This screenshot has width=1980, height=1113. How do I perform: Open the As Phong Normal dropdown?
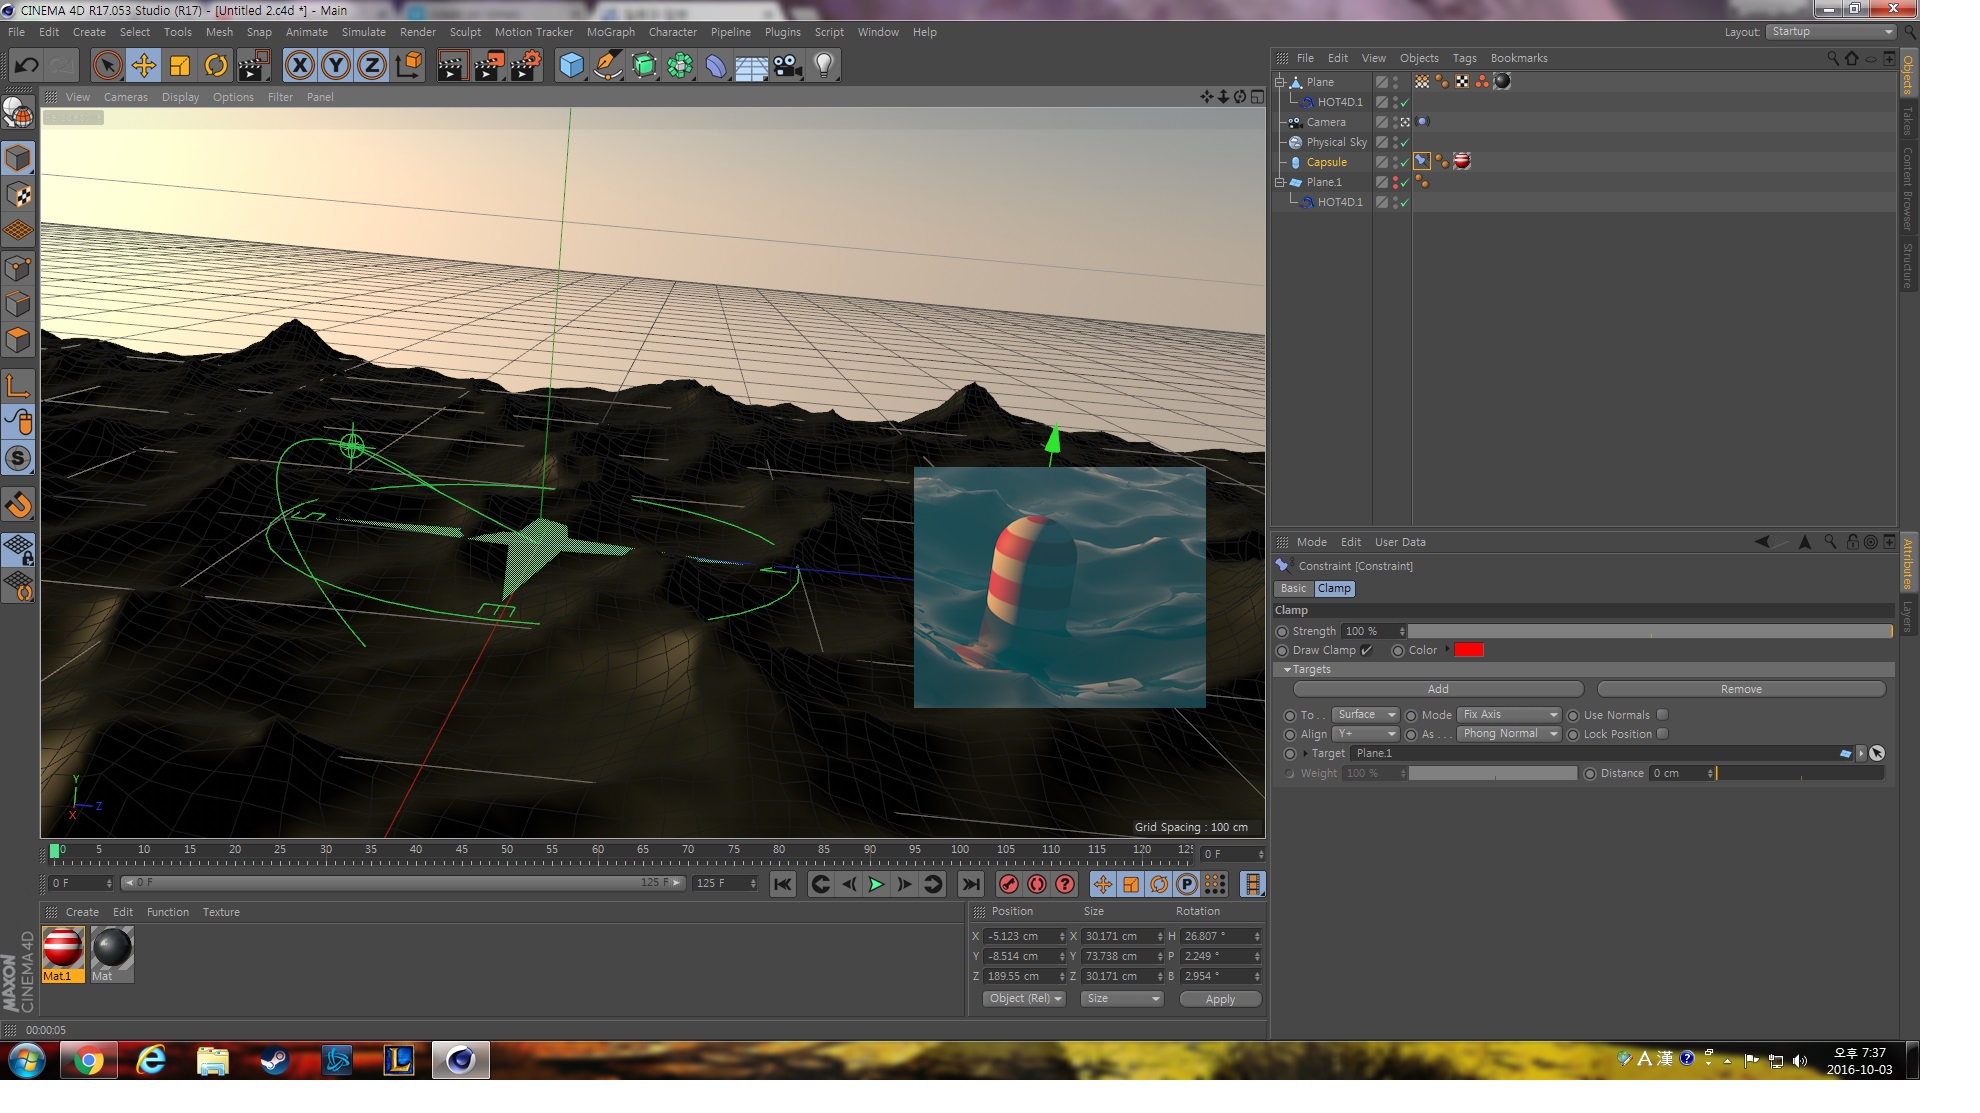(1509, 734)
